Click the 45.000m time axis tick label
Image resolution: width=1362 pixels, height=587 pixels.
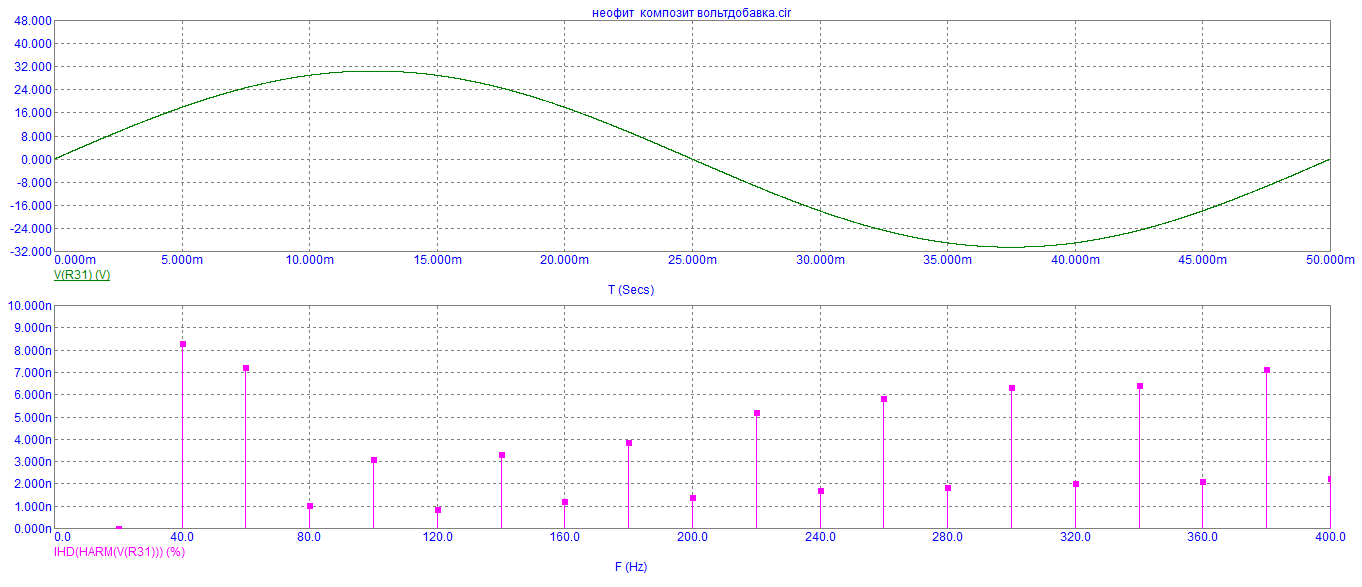[1202, 260]
